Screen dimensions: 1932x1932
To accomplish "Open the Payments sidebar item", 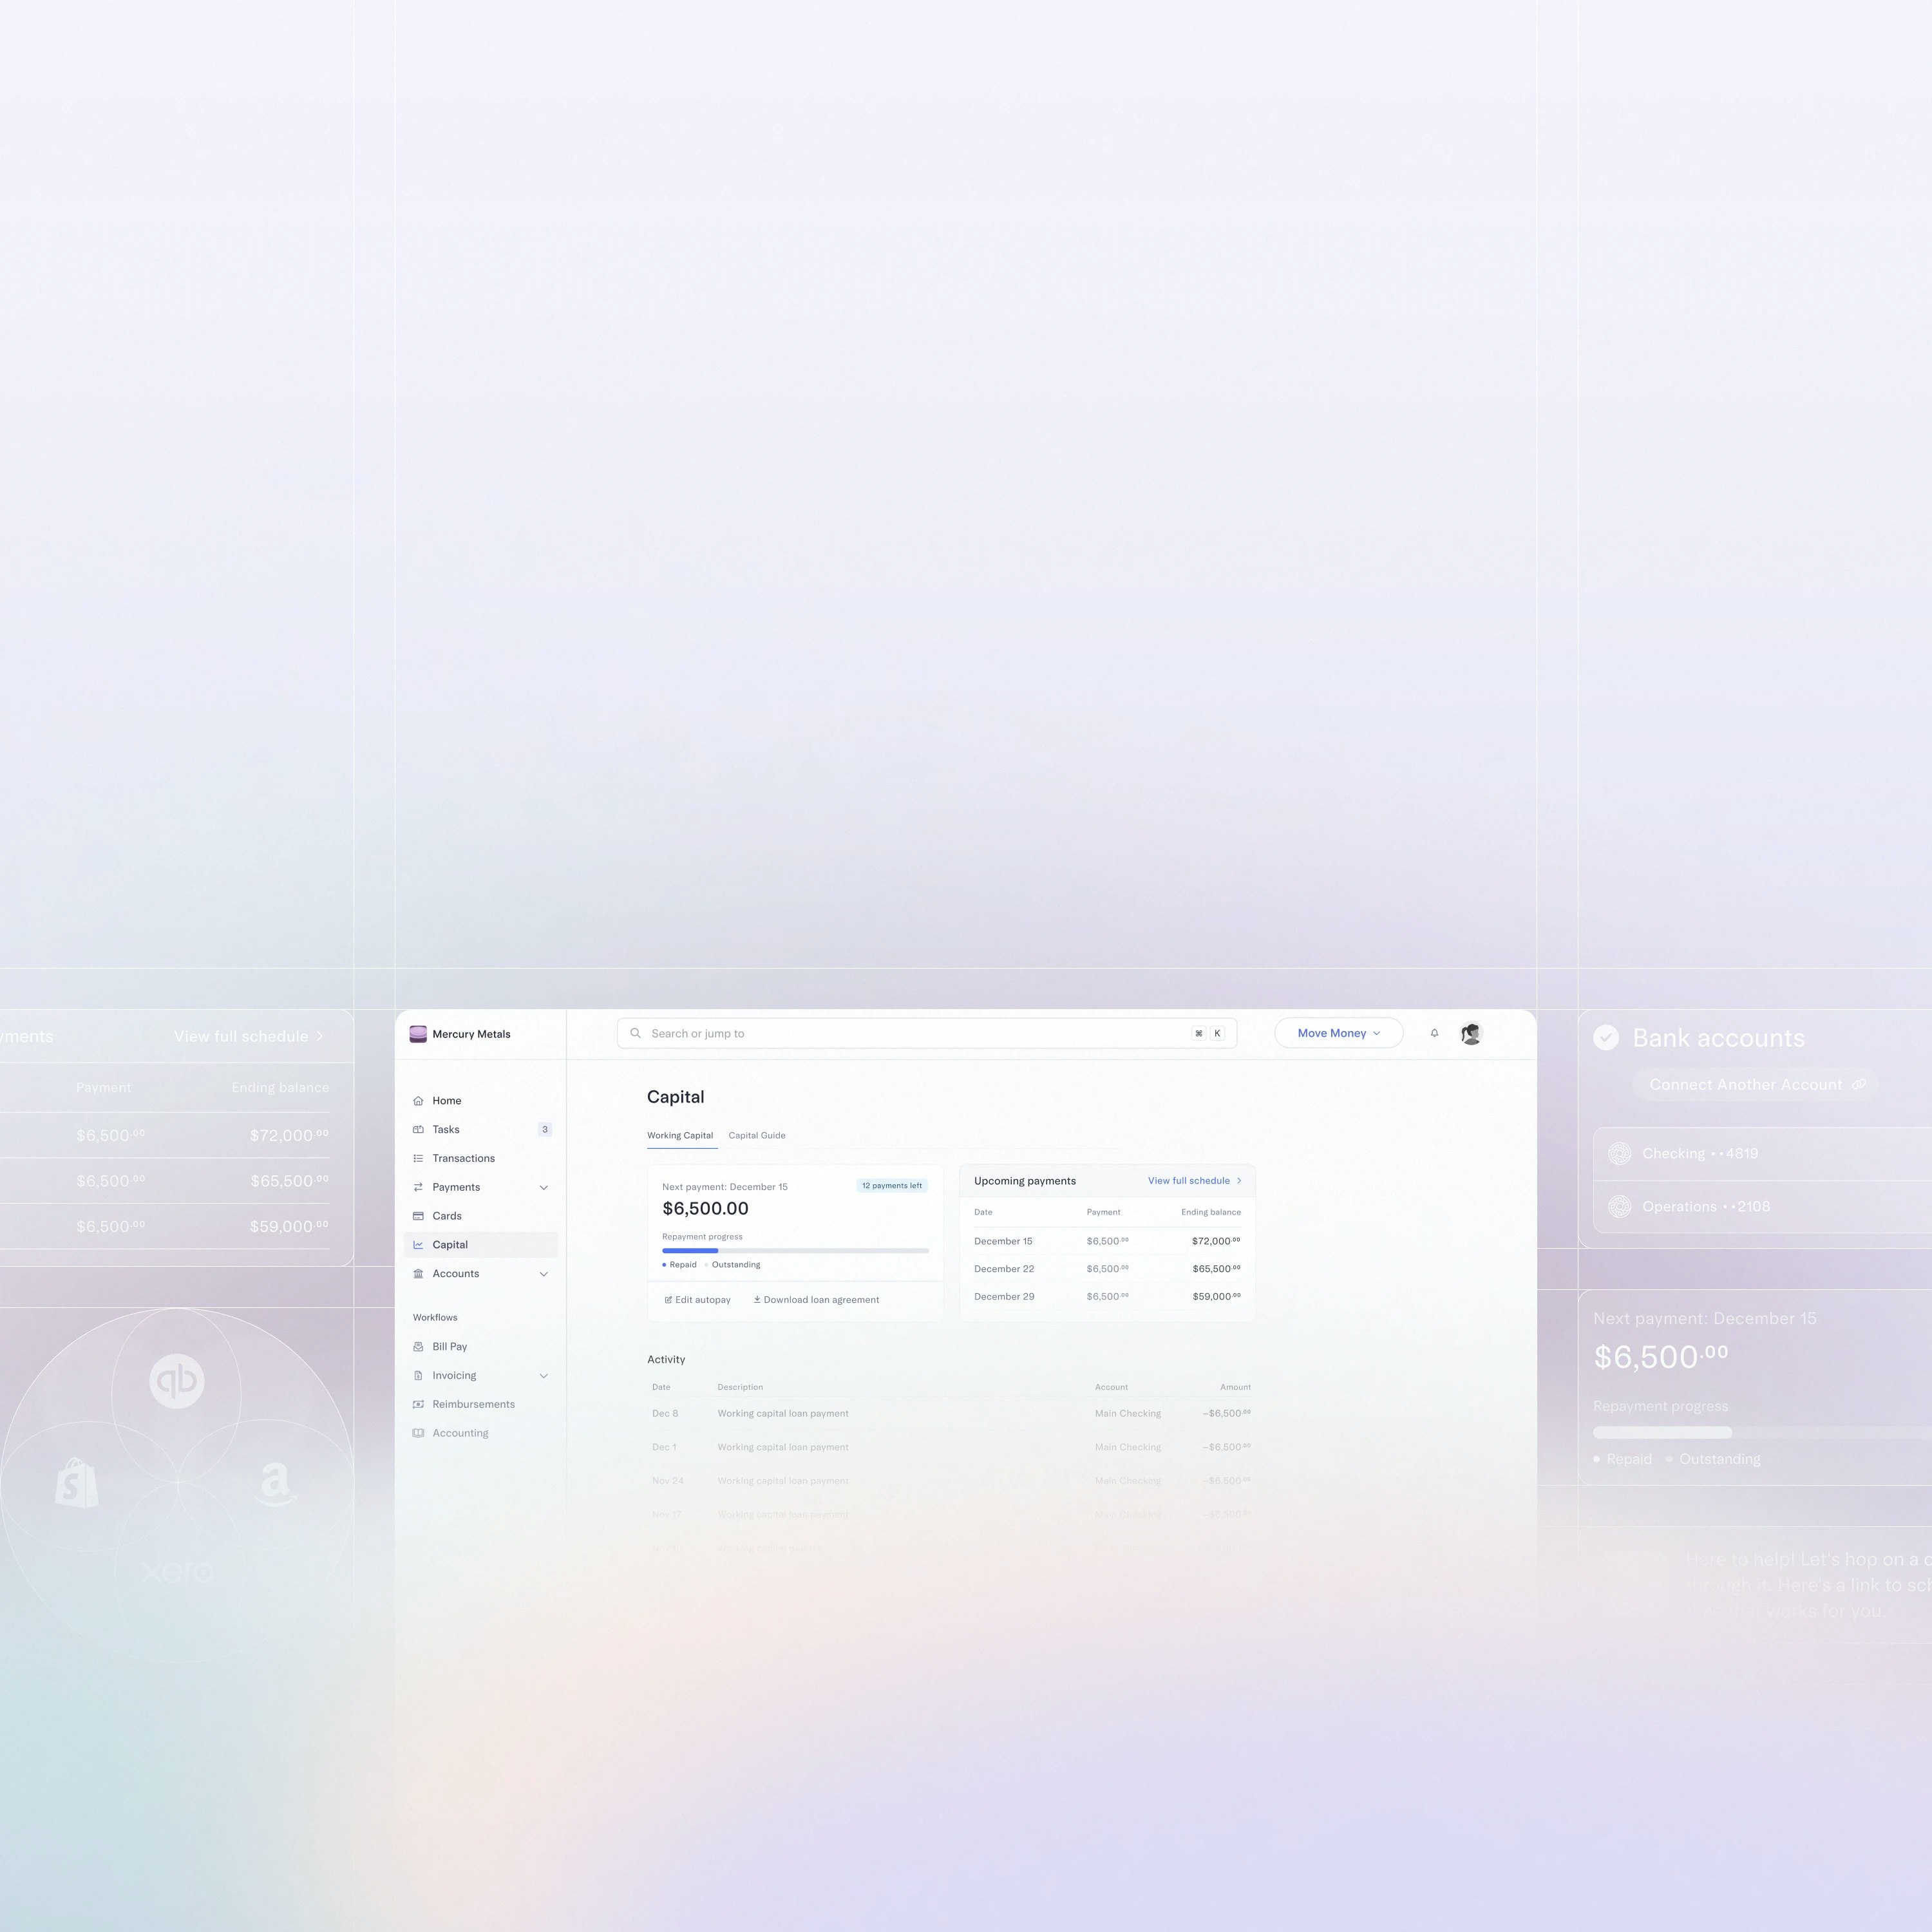I will point(481,1187).
